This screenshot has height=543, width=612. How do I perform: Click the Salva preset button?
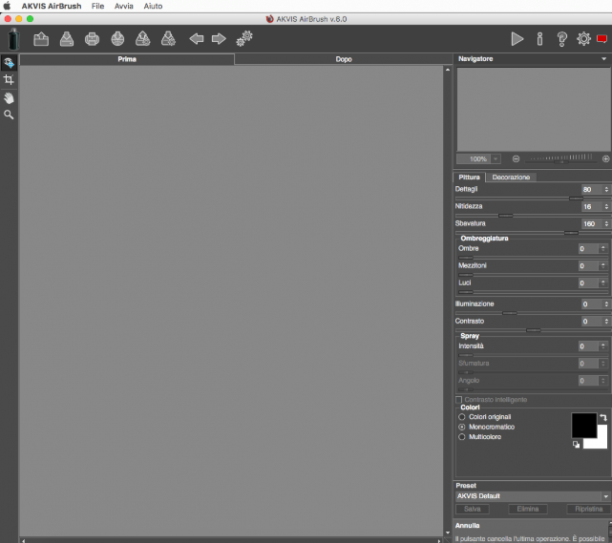472,509
